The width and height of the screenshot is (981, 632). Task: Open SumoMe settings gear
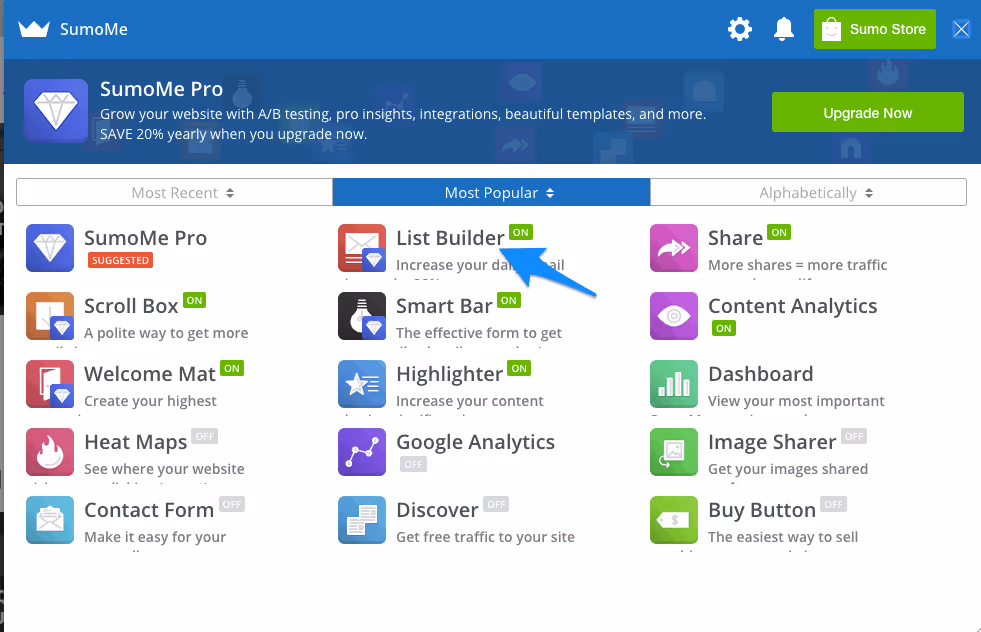tap(739, 29)
